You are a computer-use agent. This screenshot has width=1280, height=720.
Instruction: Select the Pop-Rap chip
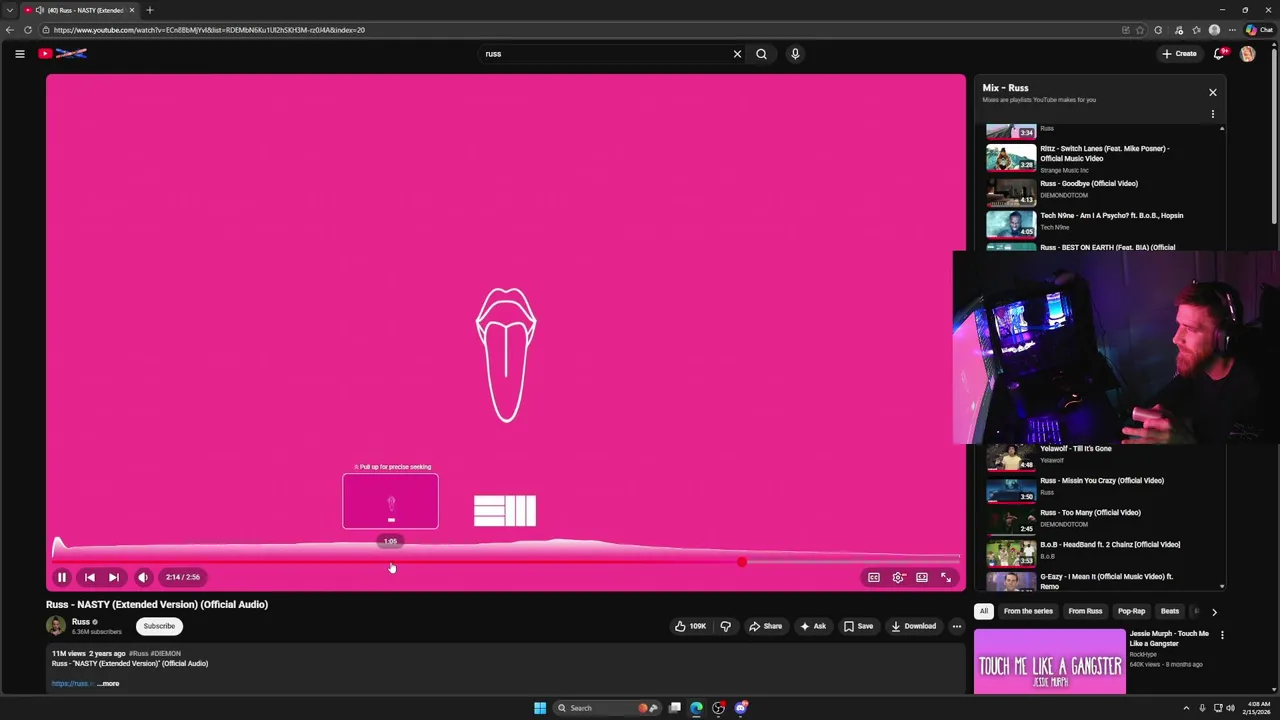coord(1131,611)
